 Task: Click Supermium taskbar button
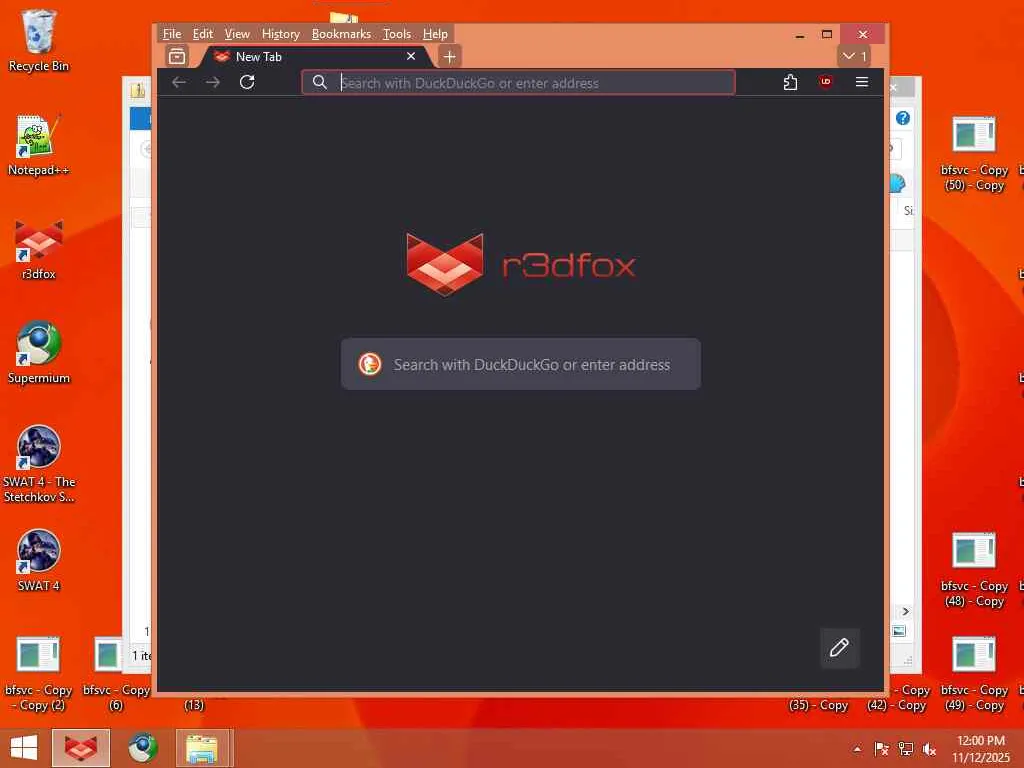click(143, 748)
